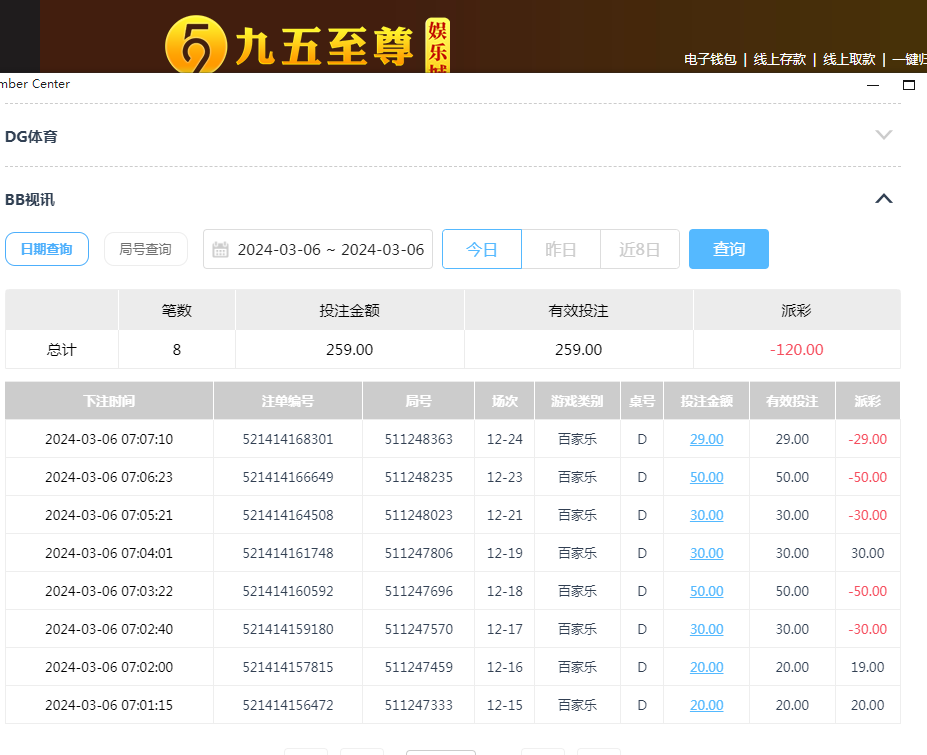
Task: Click timestamp 2024-03-06 07:02:00
Action: 109,667
